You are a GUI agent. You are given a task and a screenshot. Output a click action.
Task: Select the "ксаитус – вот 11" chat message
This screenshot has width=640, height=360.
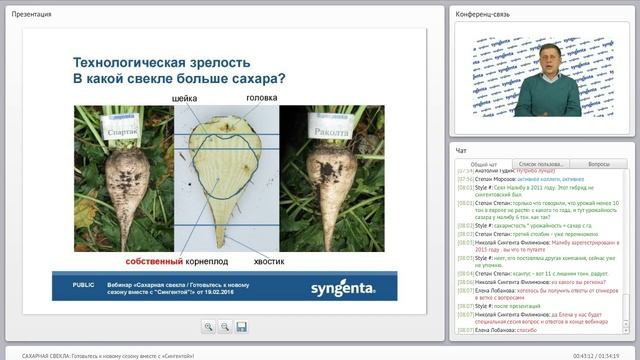[533, 274]
